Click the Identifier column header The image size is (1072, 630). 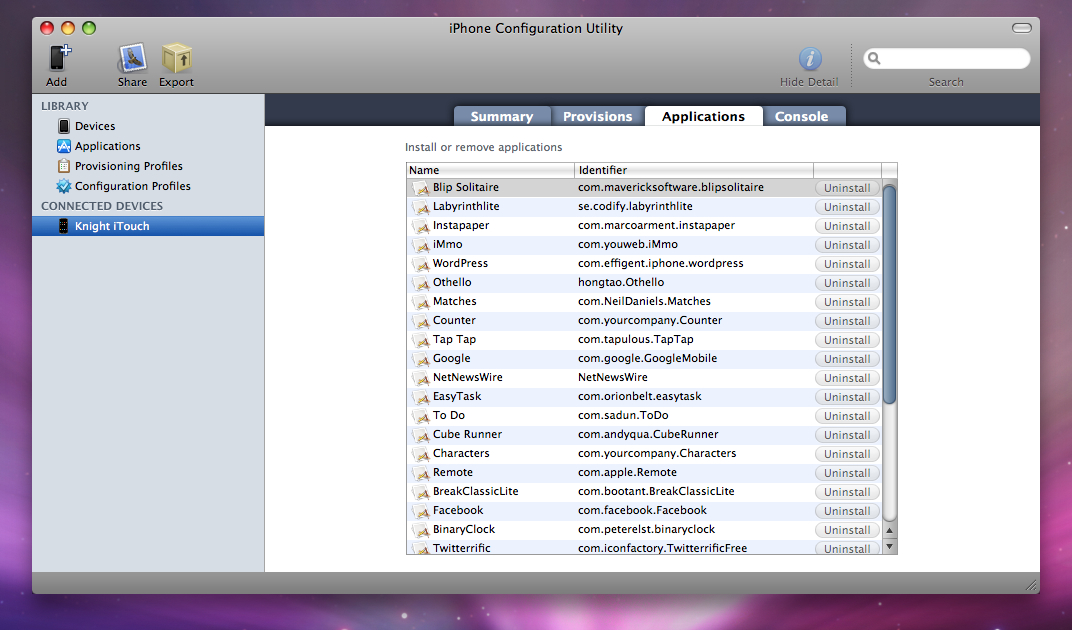pyautogui.click(x=694, y=170)
